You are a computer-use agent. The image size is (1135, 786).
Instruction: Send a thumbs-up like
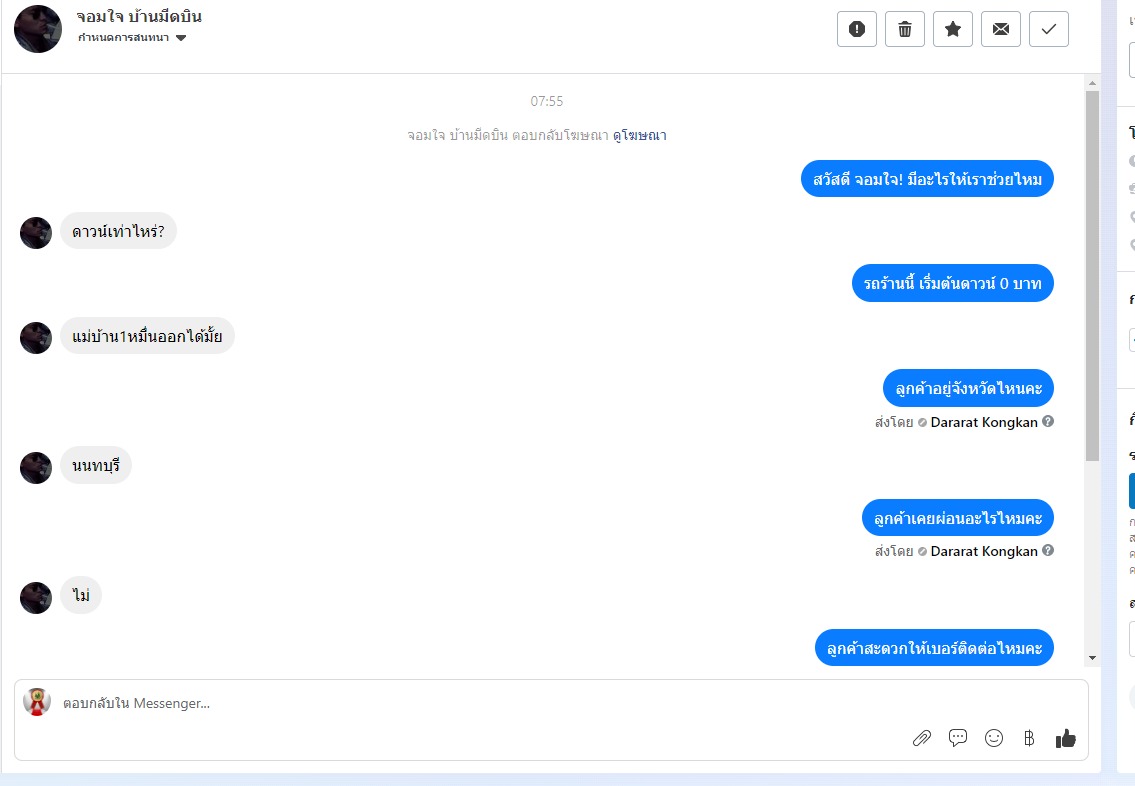[1066, 738]
